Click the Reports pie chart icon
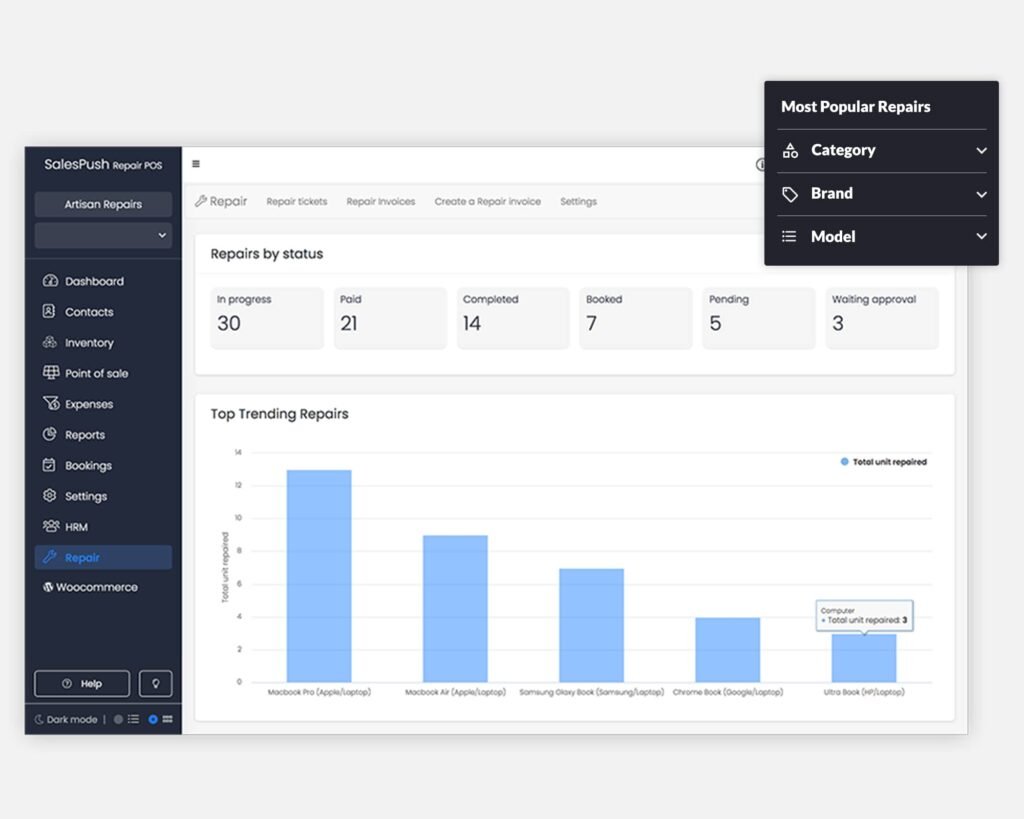 [x=50, y=435]
